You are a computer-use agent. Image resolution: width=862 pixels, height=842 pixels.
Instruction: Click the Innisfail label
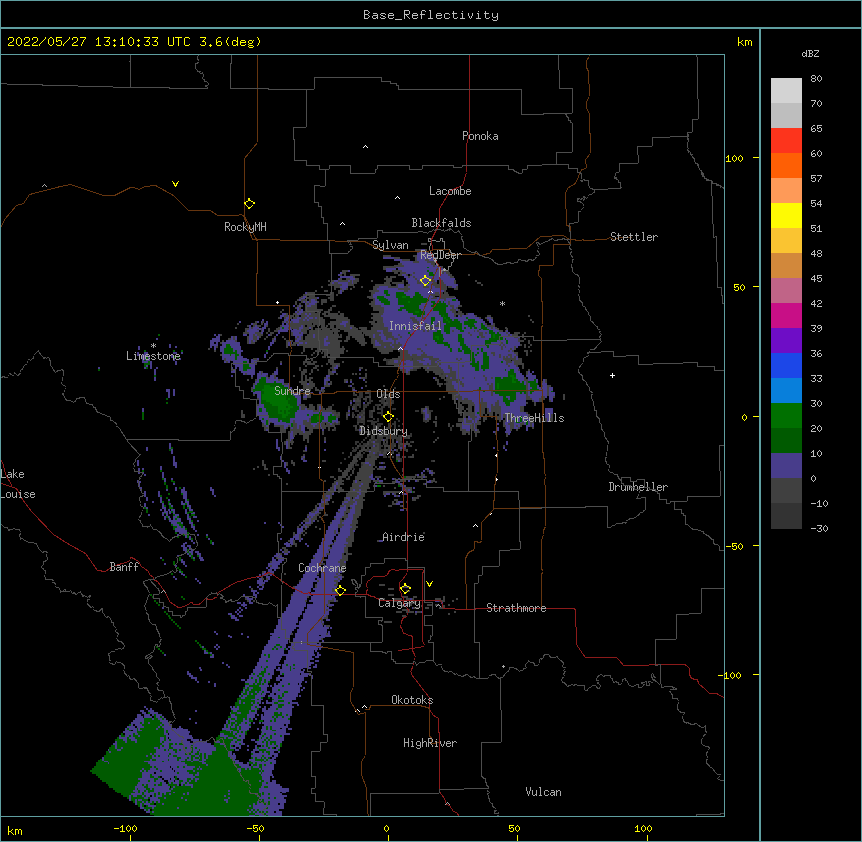click(x=415, y=326)
